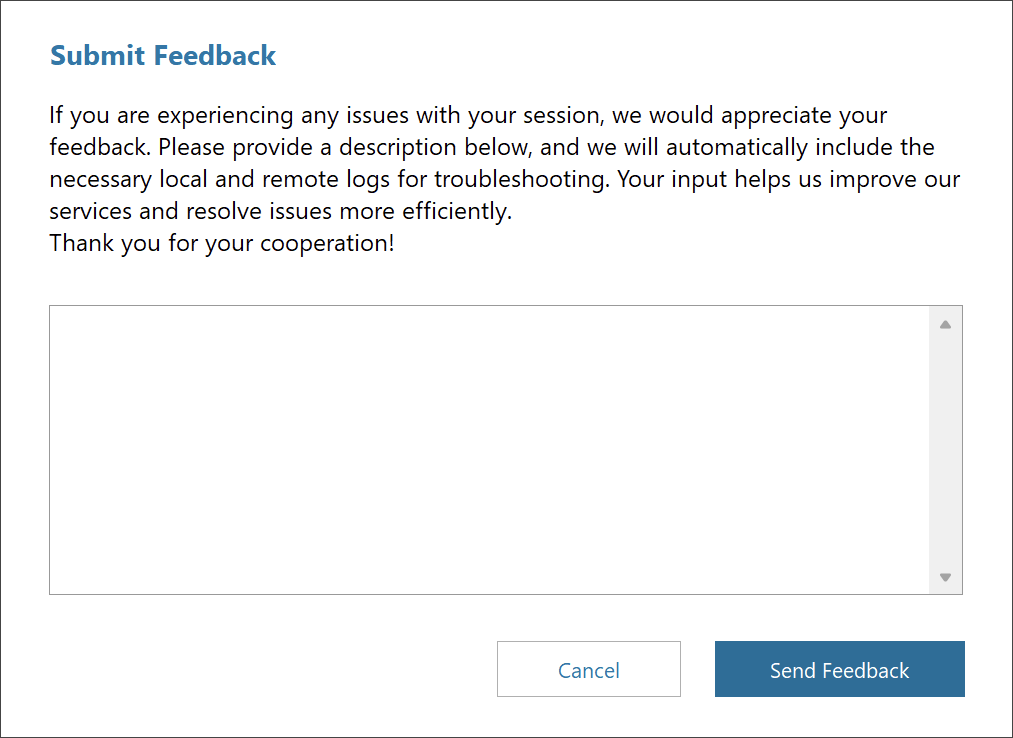The height and width of the screenshot is (738, 1013).
Task: Click the Send Feedback button
Action: 839,669
